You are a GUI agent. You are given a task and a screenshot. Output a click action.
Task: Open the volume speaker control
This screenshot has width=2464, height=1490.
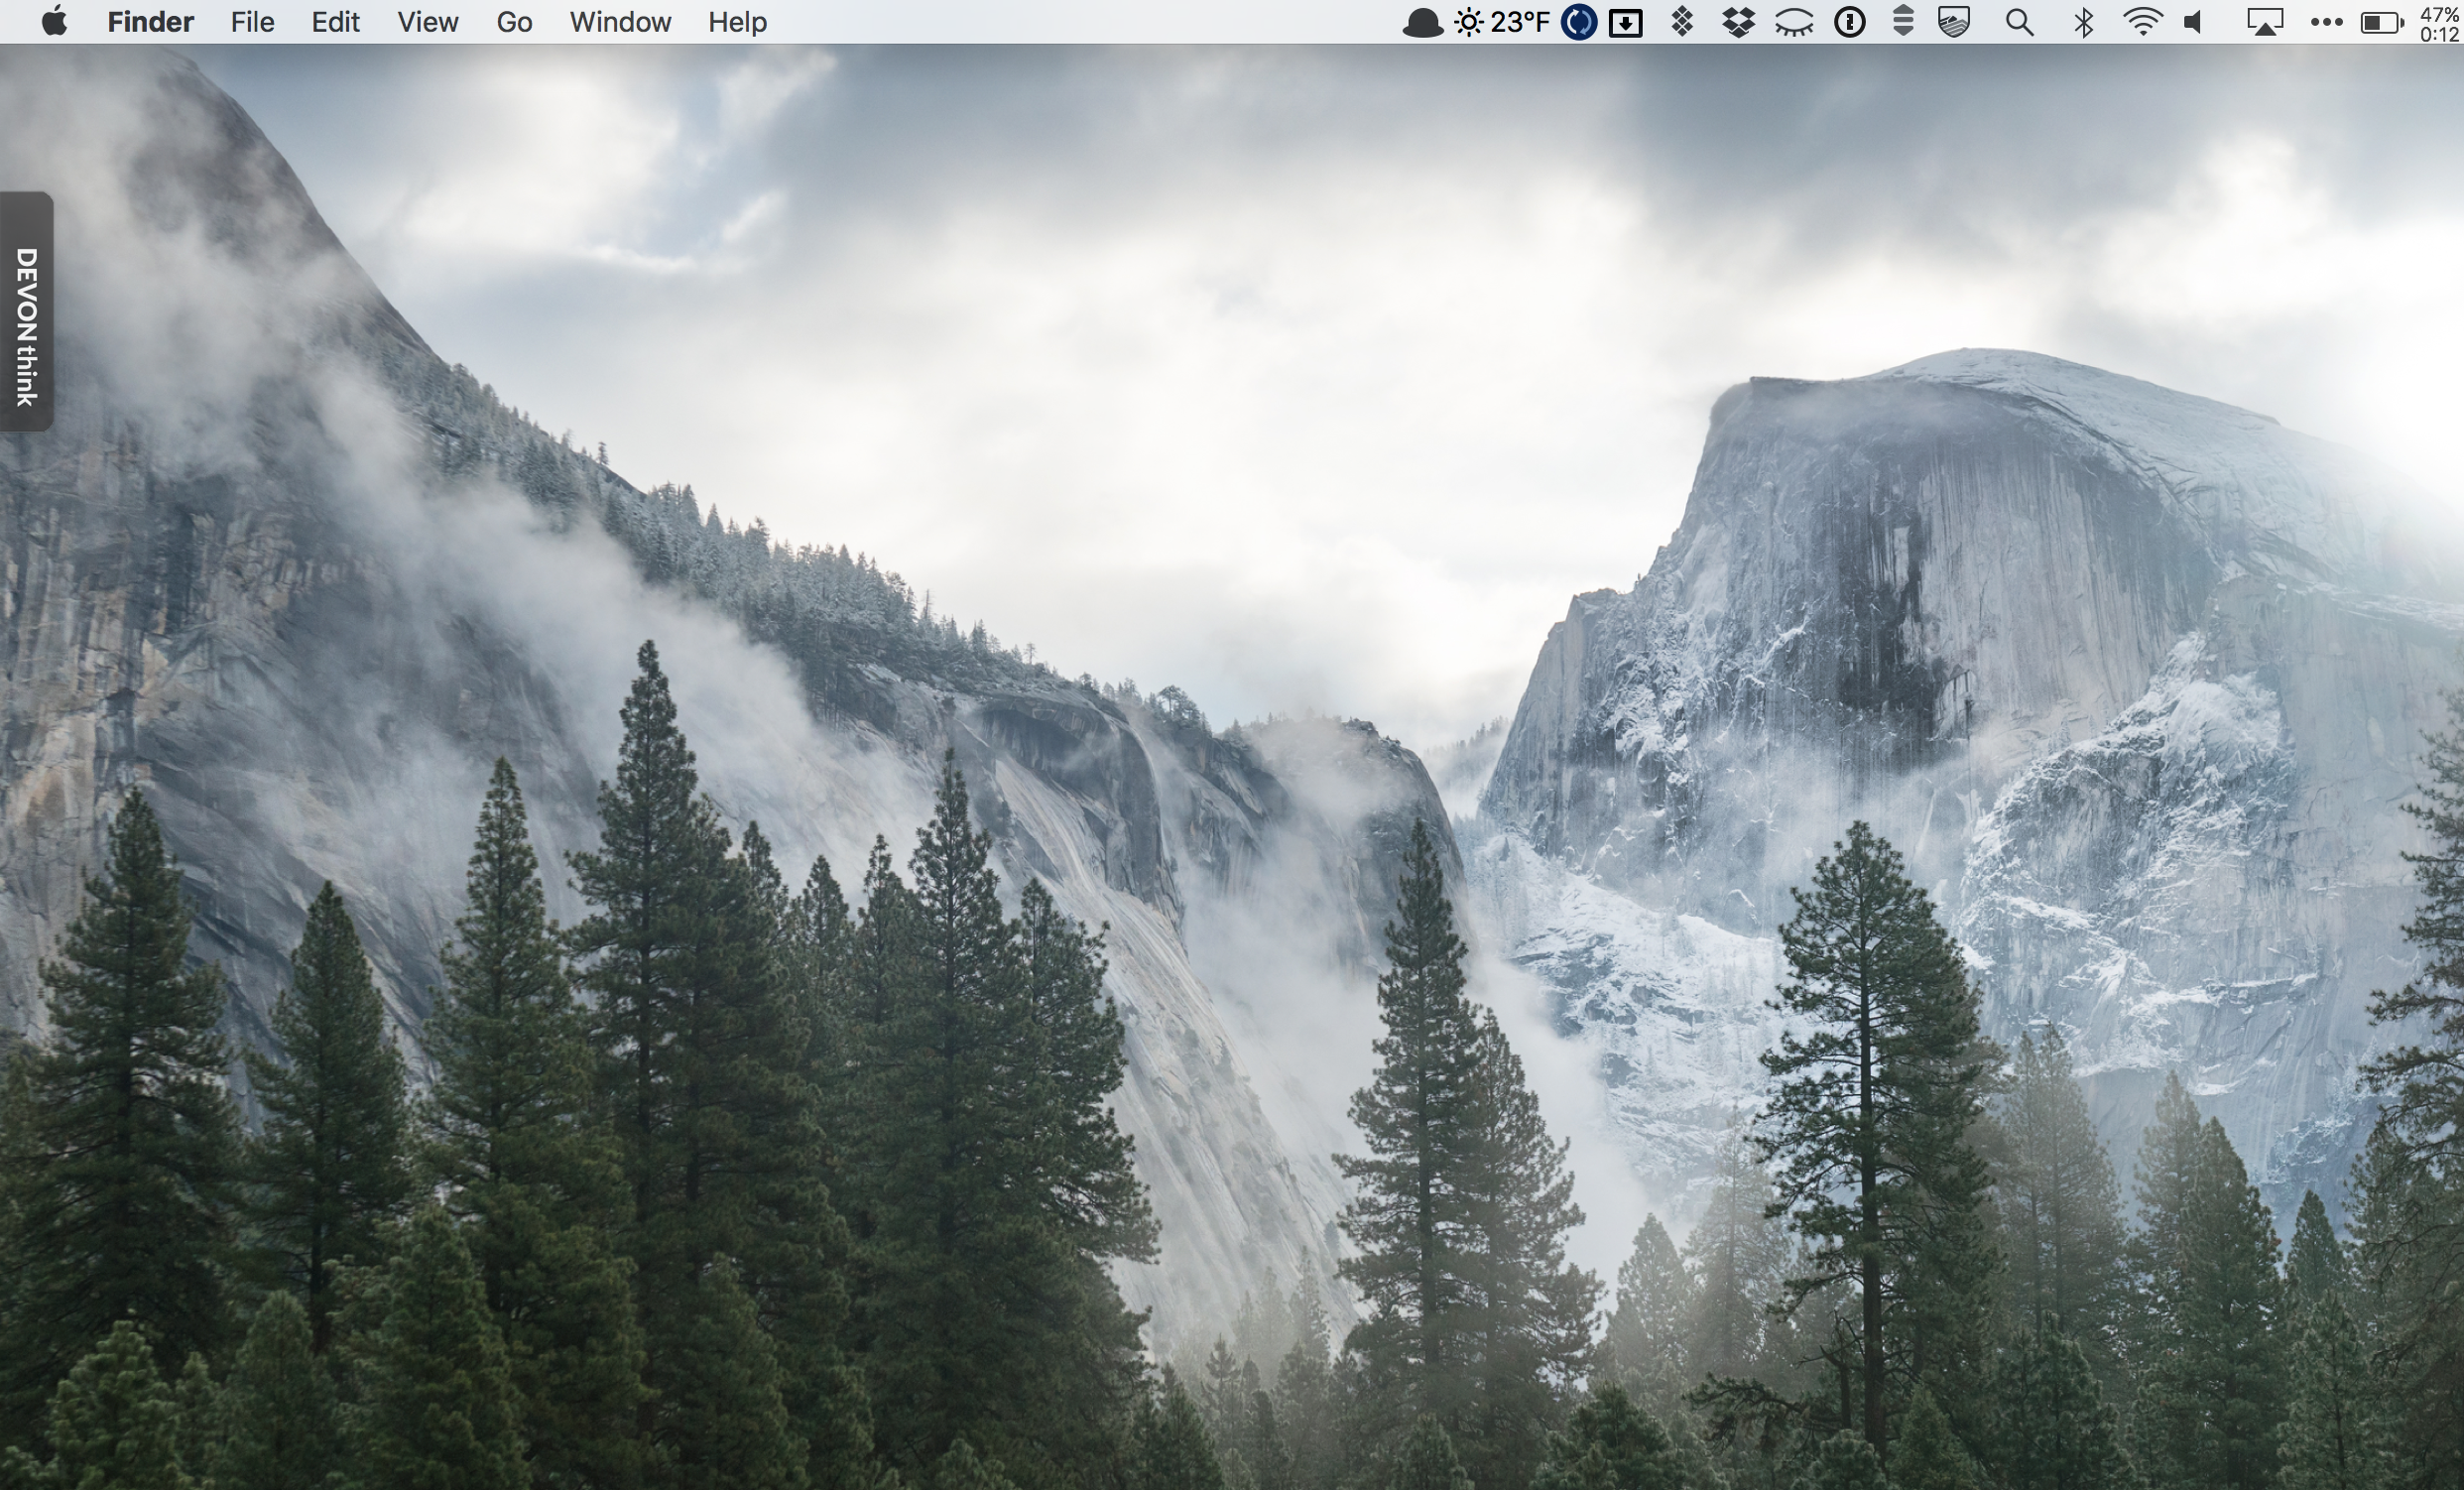[x=2194, y=22]
